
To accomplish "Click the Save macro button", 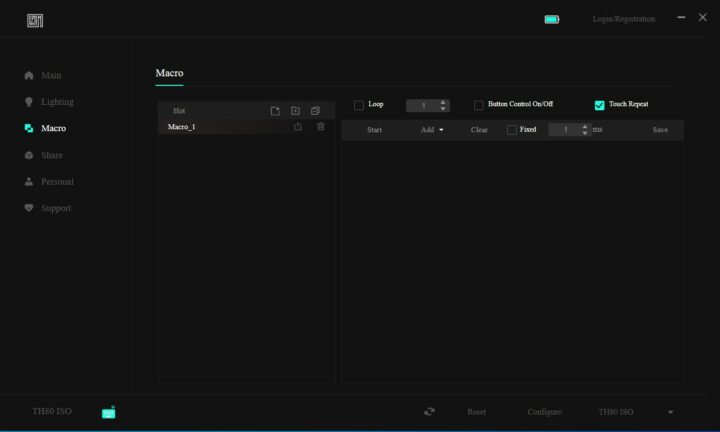I will tap(660, 130).
